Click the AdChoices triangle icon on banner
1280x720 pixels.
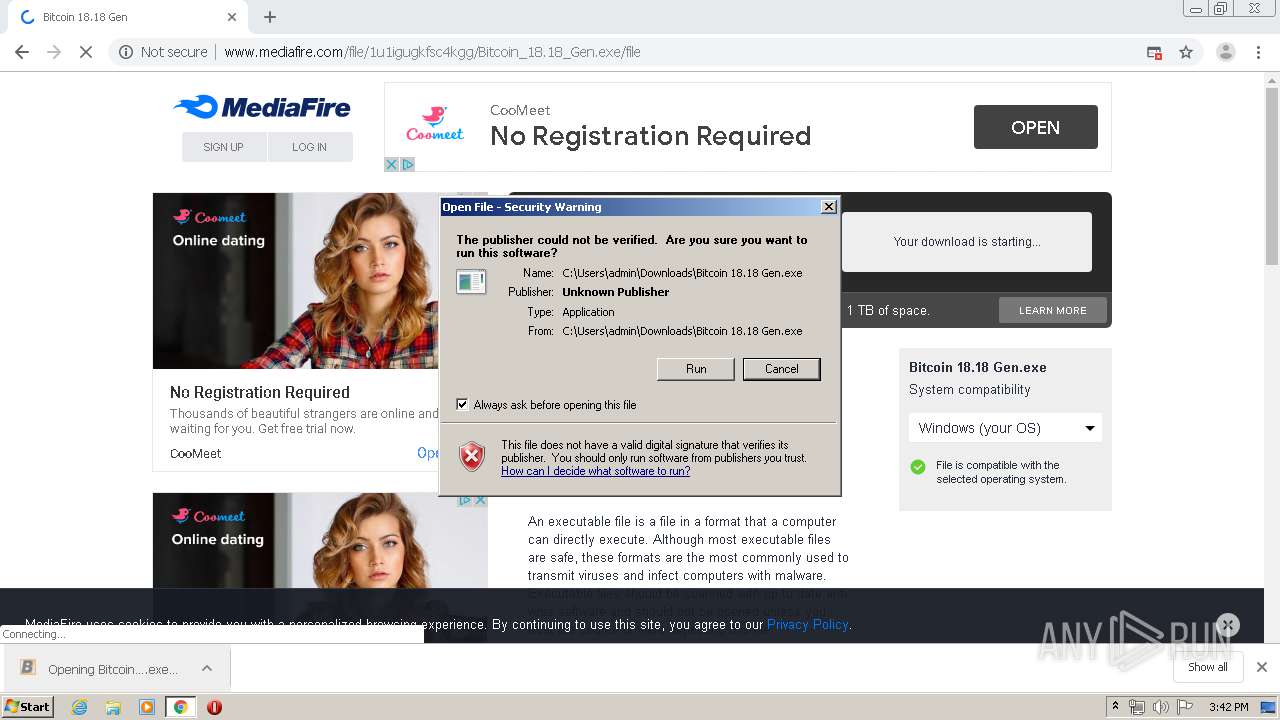[408, 164]
